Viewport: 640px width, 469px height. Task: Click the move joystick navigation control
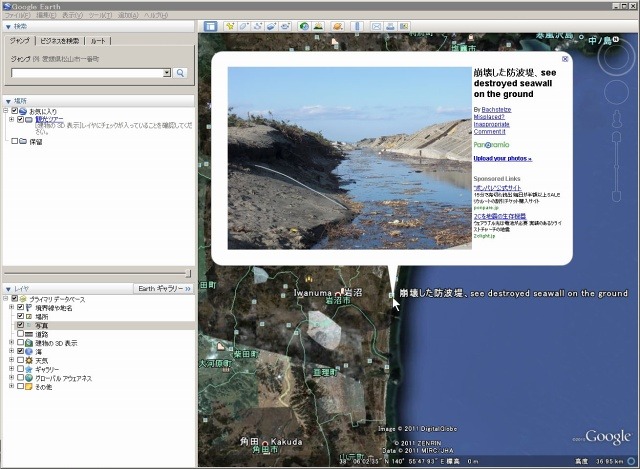(616, 92)
